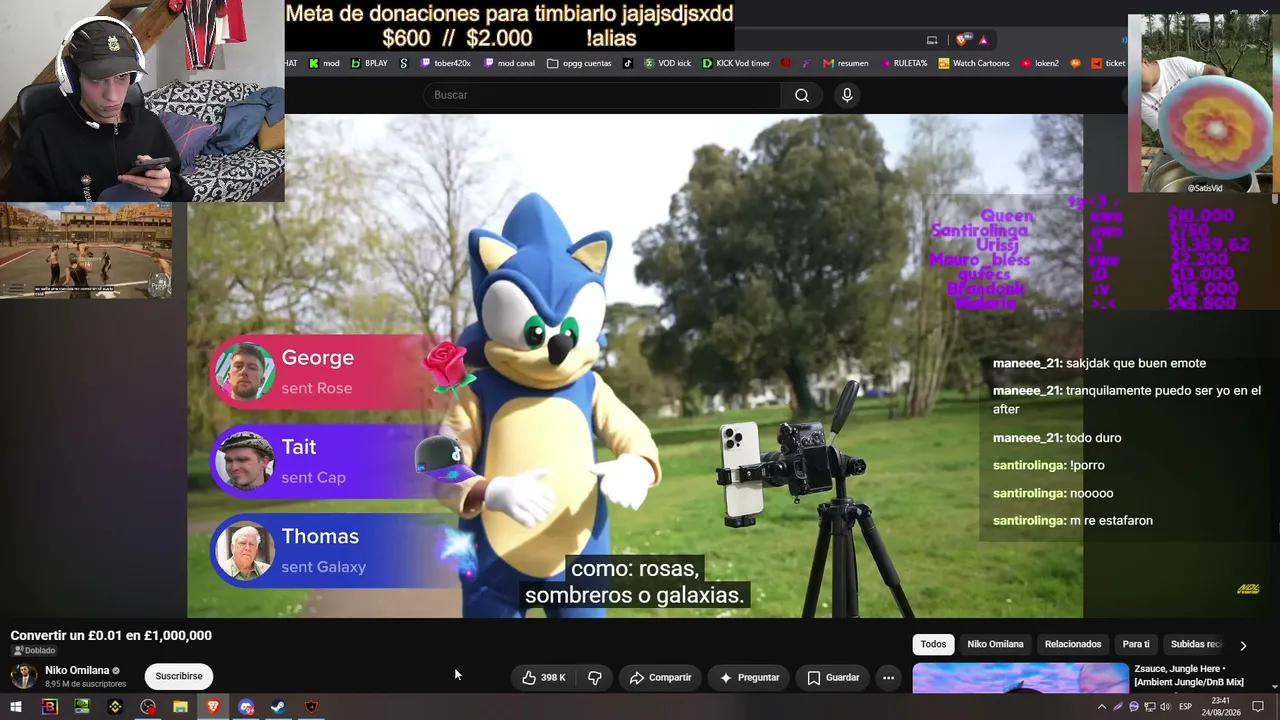Open the taskbar clock and calendar

click(x=1221, y=707)
